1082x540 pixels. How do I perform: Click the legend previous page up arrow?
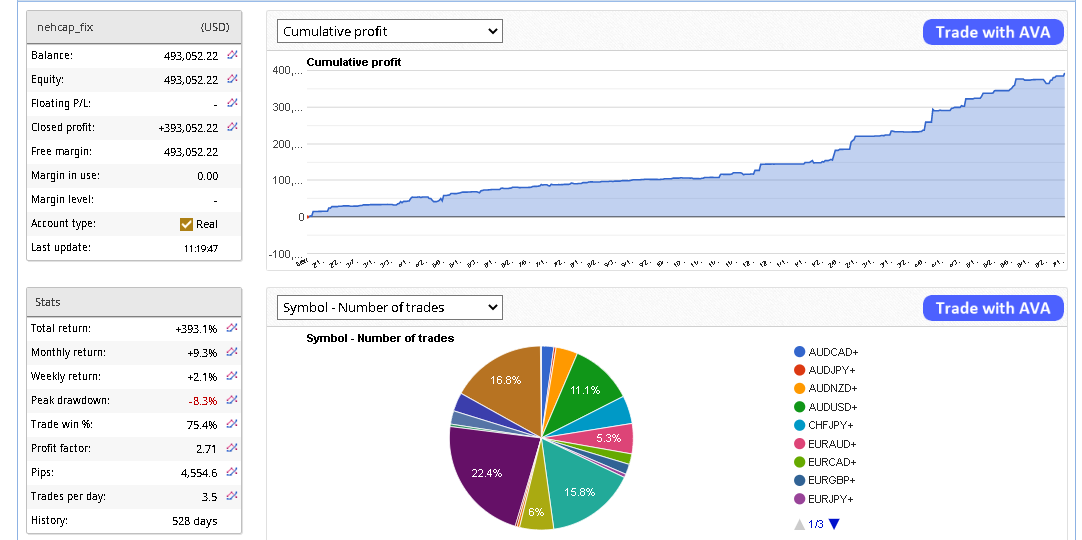798,524
